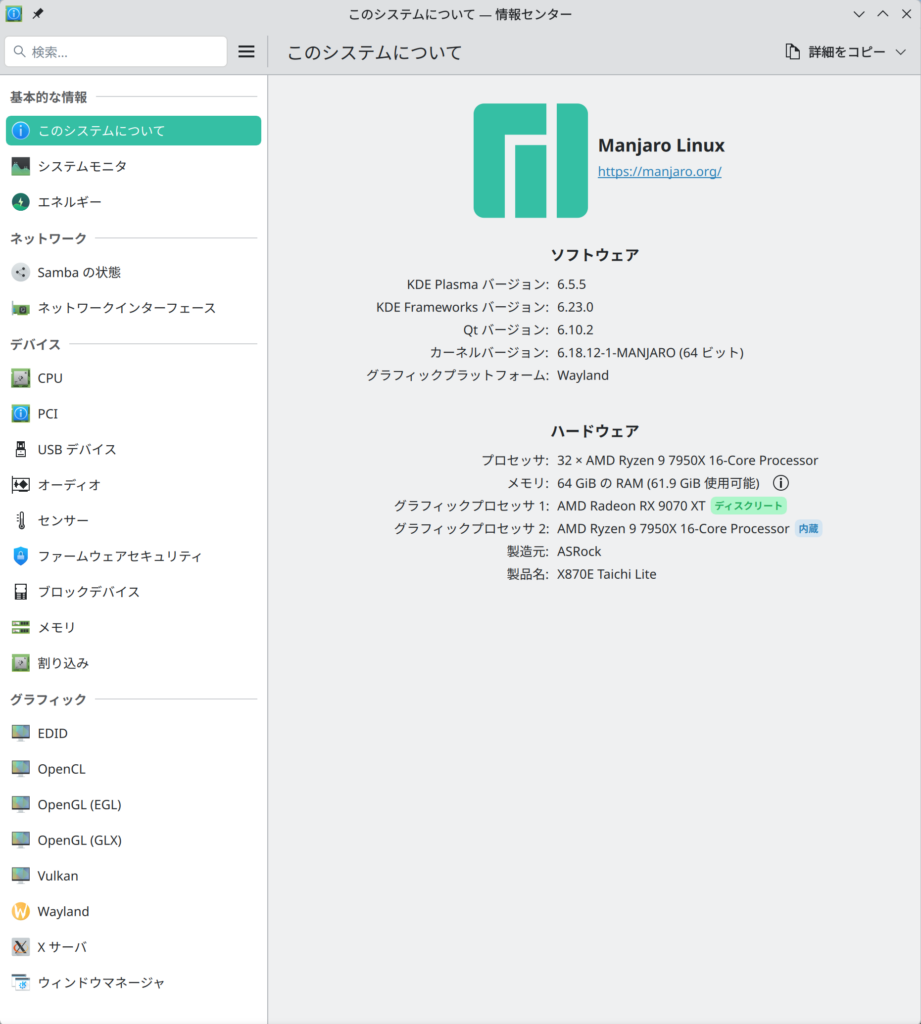
Task: Open the manjaro.org link
Action: [659, 171]
